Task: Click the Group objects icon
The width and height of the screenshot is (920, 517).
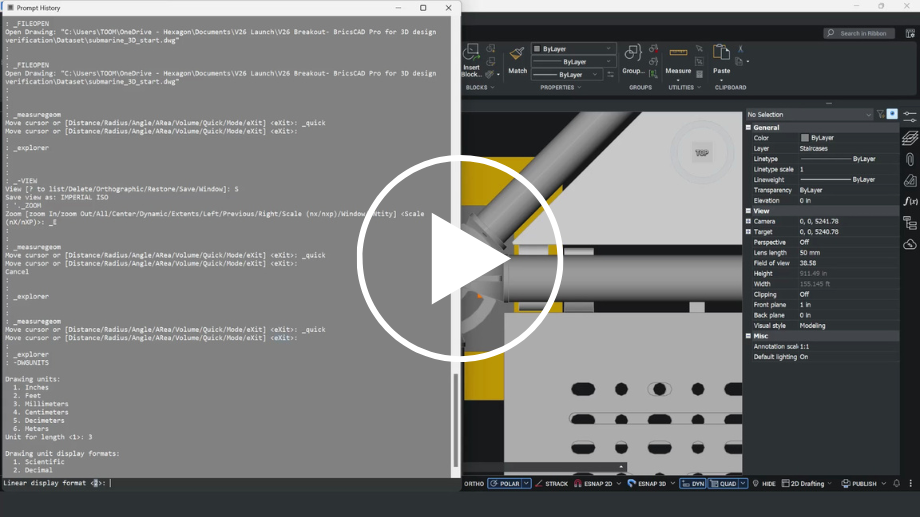Action: (632, 53)
